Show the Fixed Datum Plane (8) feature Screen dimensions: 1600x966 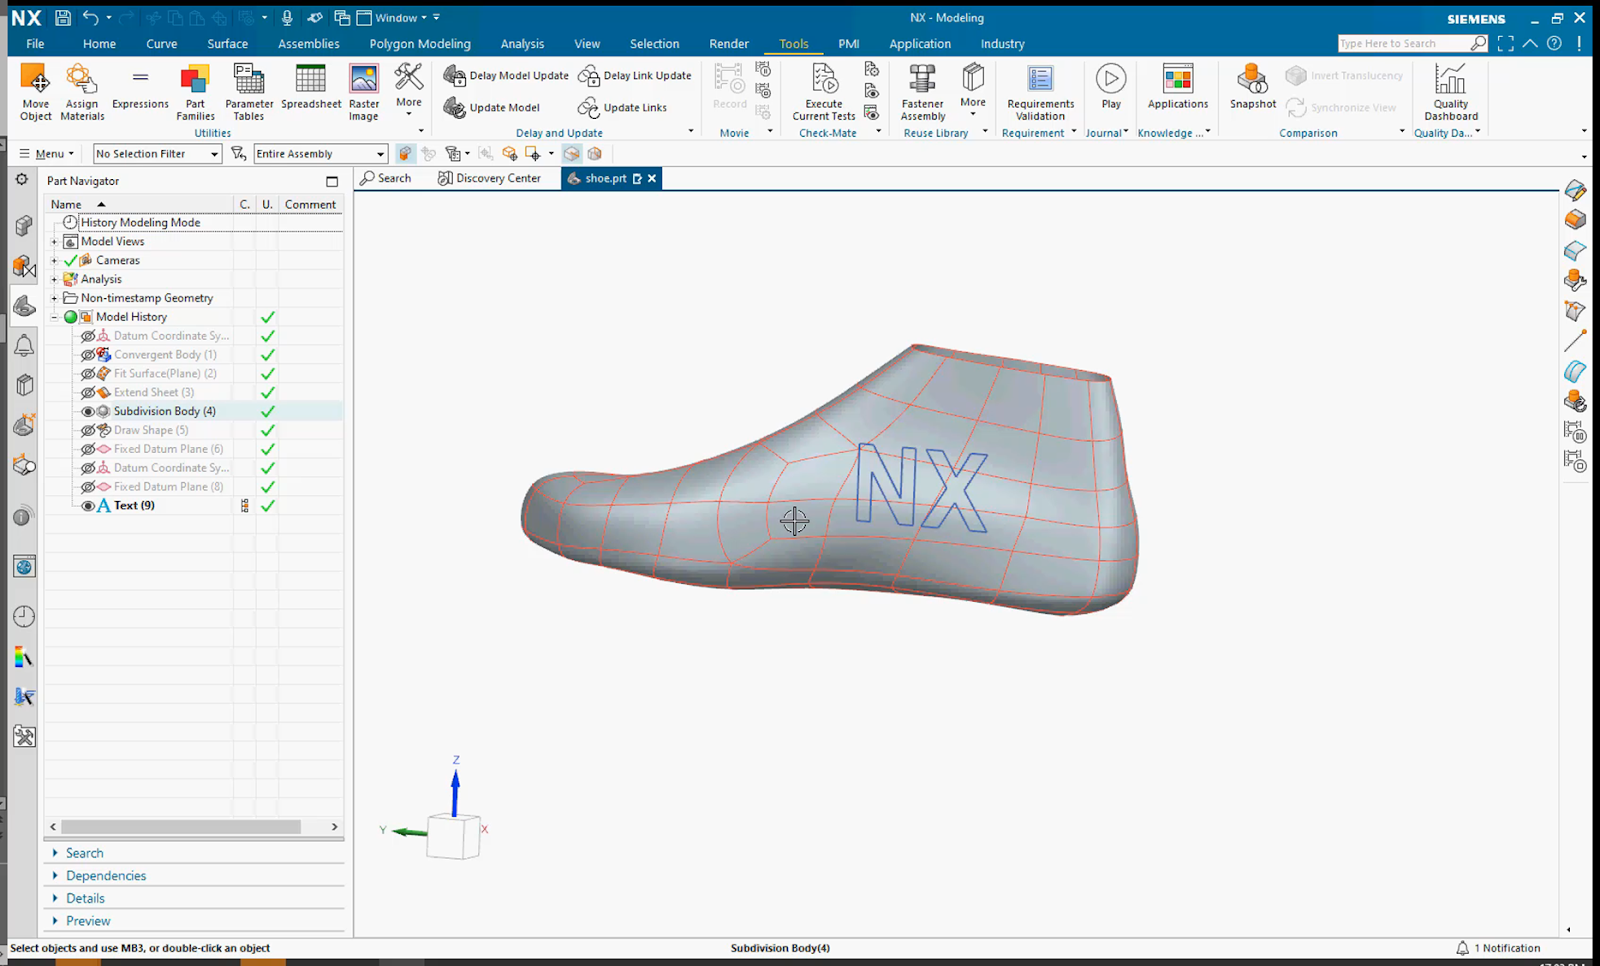pos(88,487)
